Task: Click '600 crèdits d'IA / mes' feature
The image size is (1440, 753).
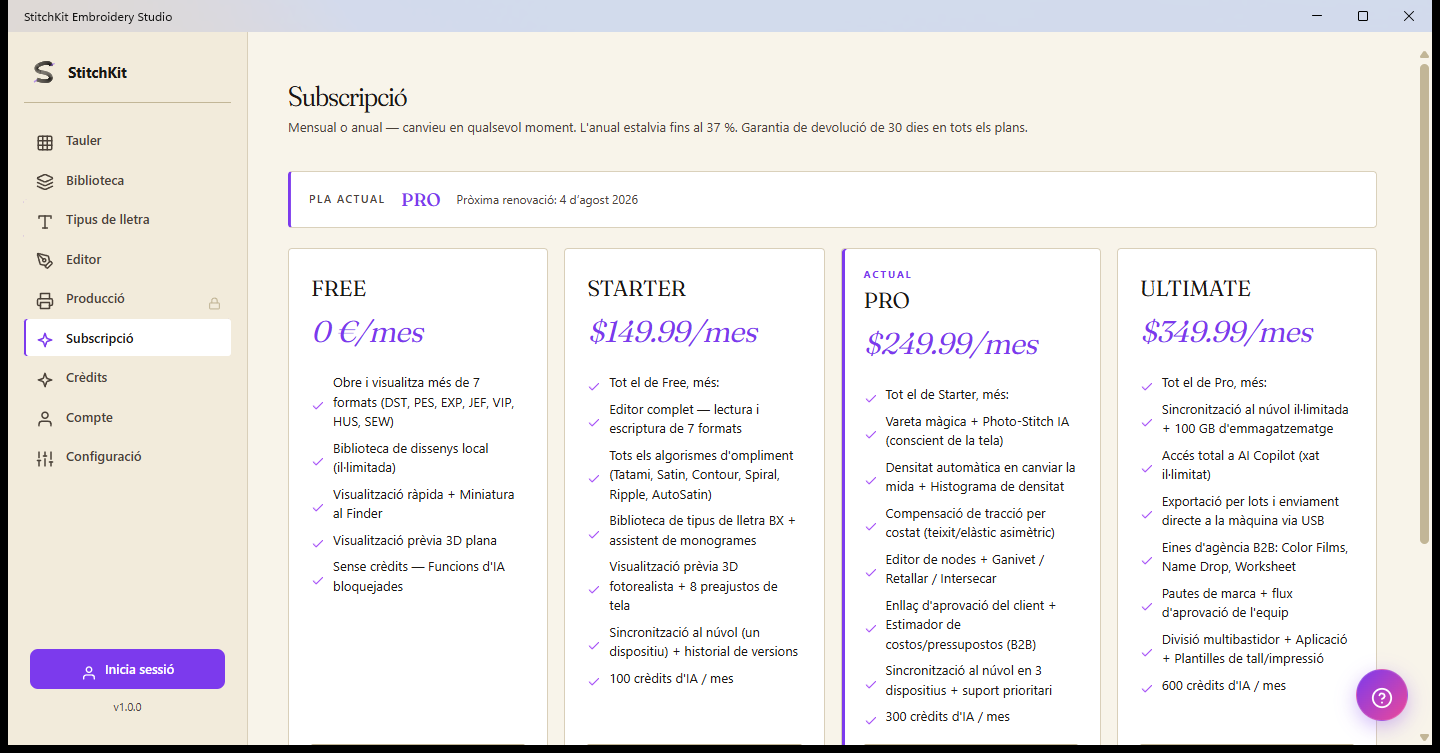Action: pos(1224,686)
